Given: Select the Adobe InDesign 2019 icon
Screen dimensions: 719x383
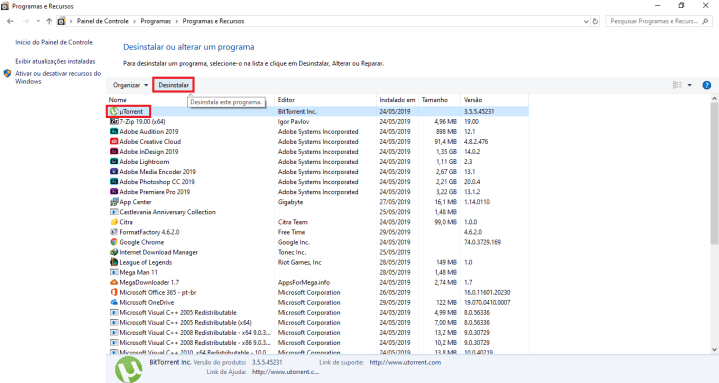Looking at the screenshot, I should pos(114,152).
